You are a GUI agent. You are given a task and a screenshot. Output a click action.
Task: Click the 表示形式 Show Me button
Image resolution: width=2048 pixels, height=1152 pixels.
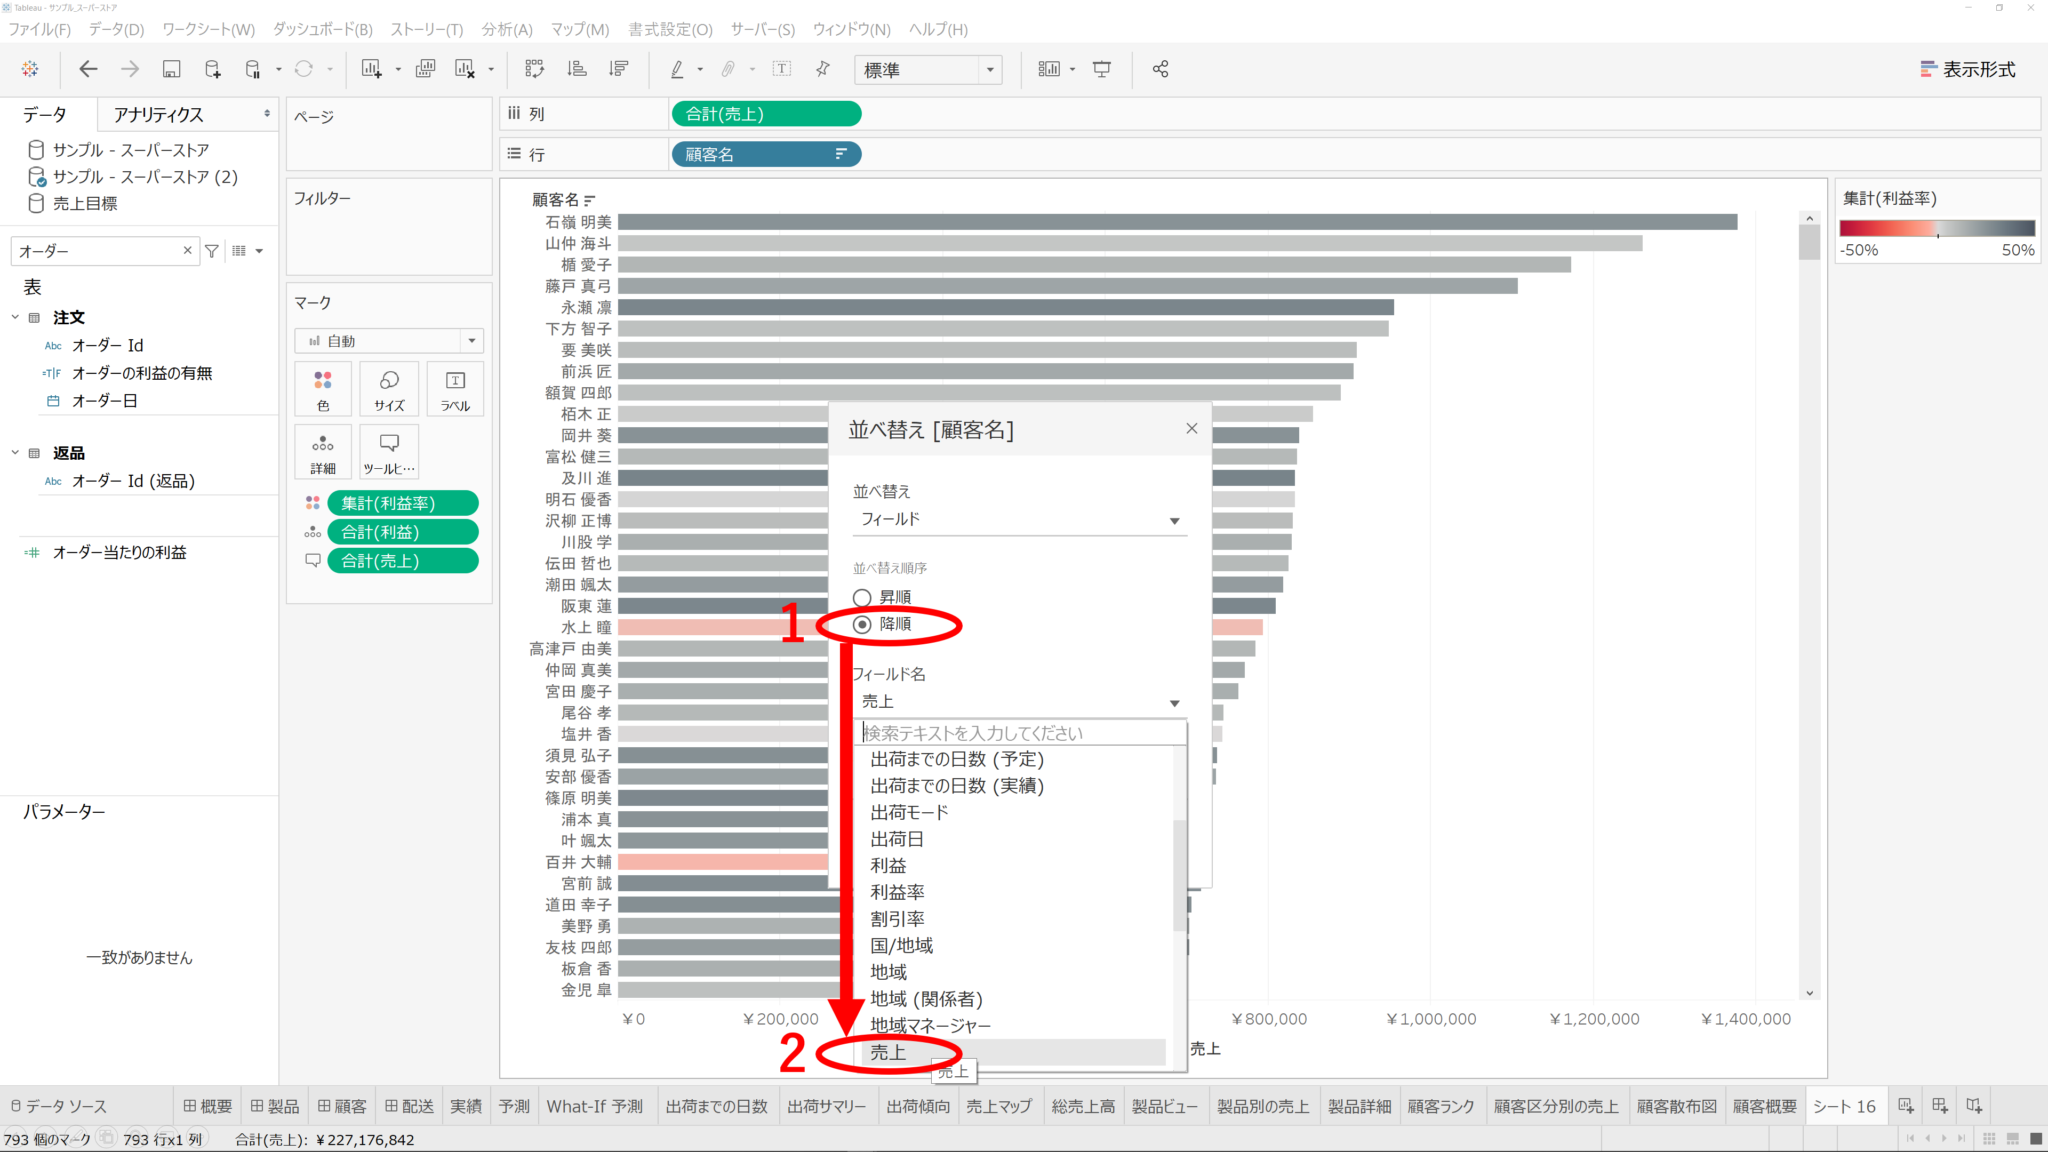1967,69
